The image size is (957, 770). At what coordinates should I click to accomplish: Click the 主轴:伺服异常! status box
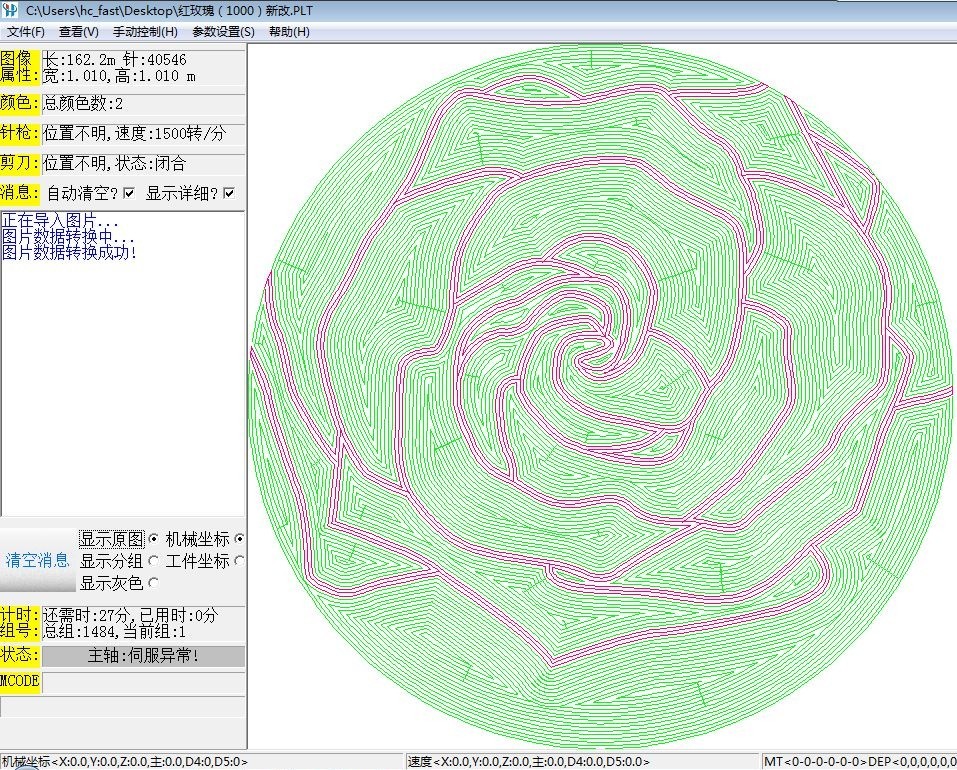(143, 656)
